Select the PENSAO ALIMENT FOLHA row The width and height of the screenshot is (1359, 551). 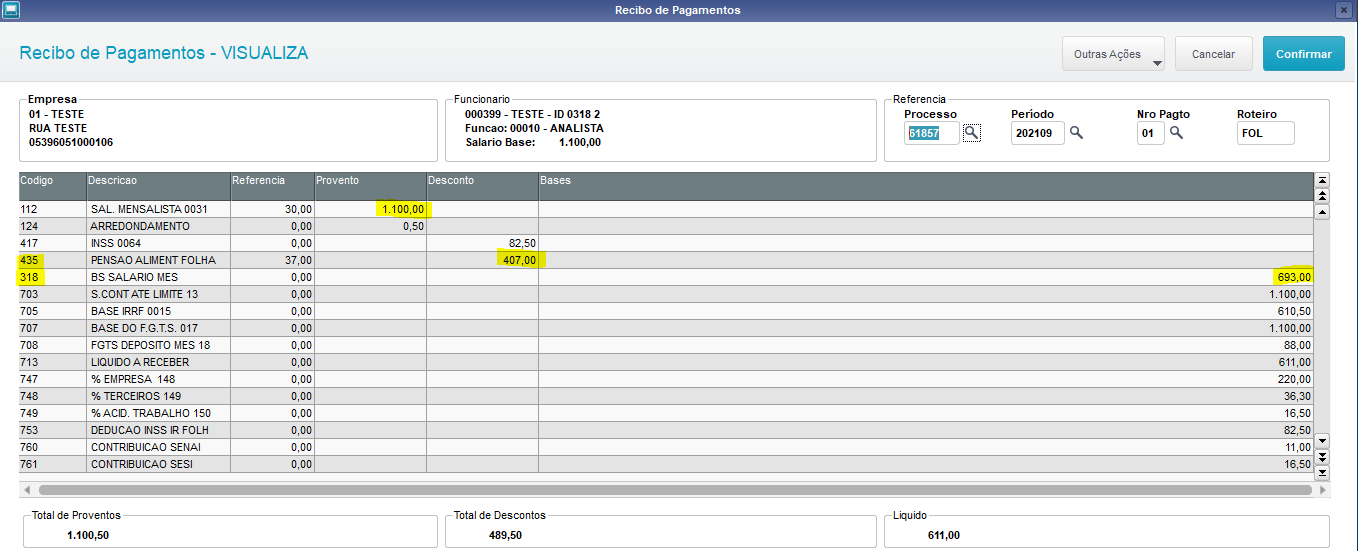[666, 260]
